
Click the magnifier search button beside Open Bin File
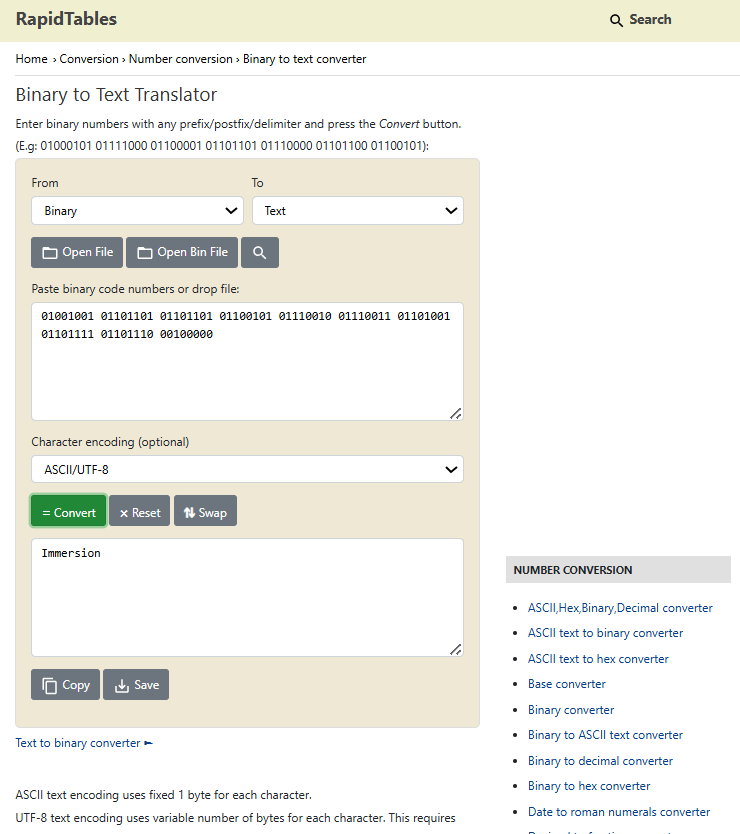259,252
